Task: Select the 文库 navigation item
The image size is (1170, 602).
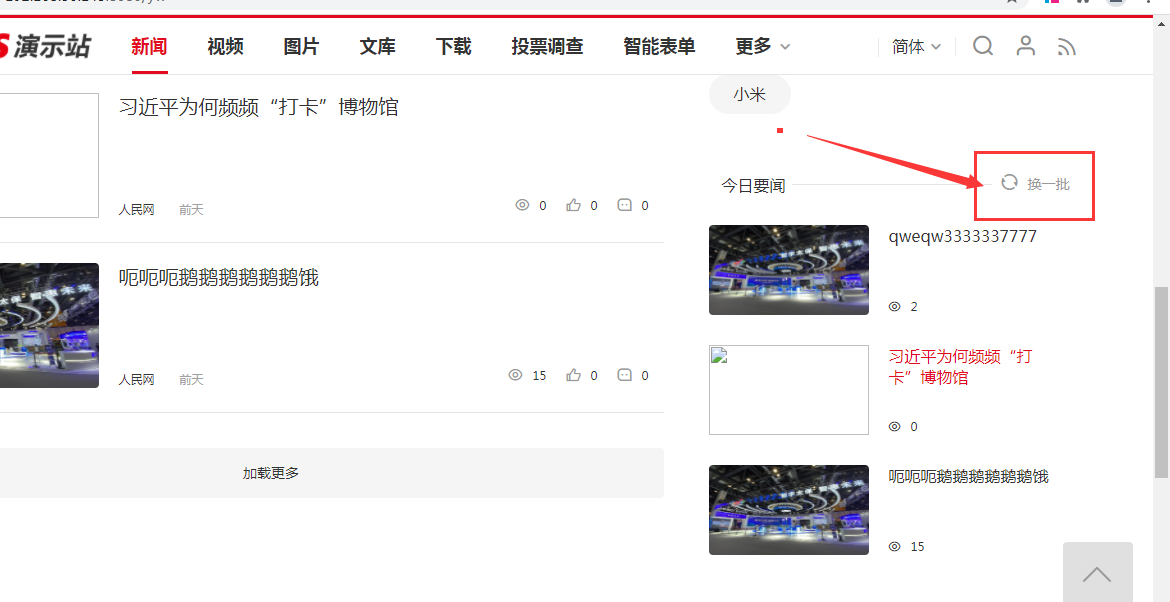Action: (x=378, y=46)
